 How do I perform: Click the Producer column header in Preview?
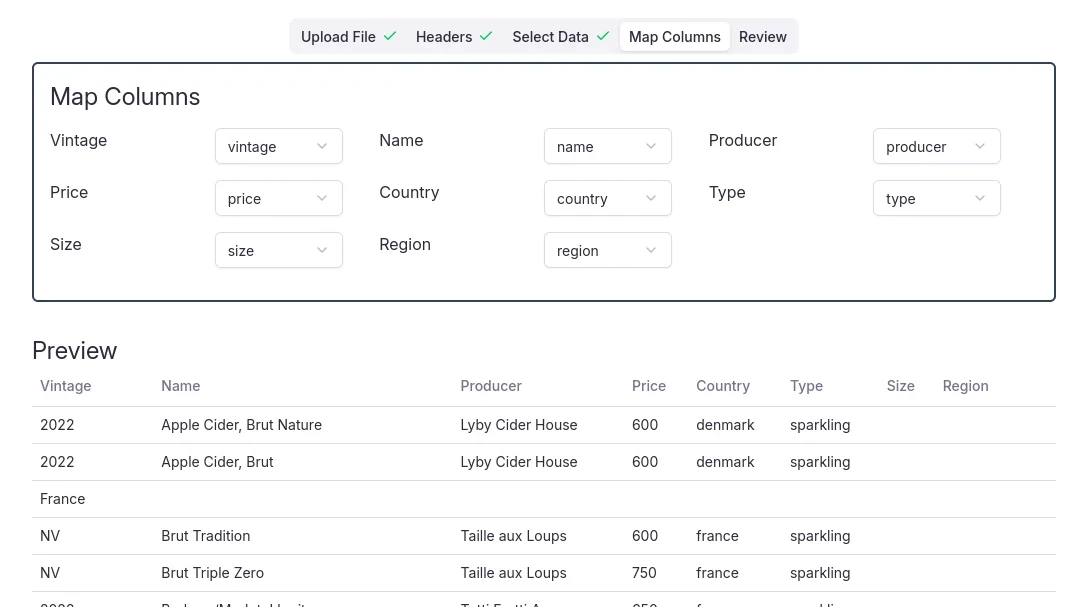tap(491, 386)
